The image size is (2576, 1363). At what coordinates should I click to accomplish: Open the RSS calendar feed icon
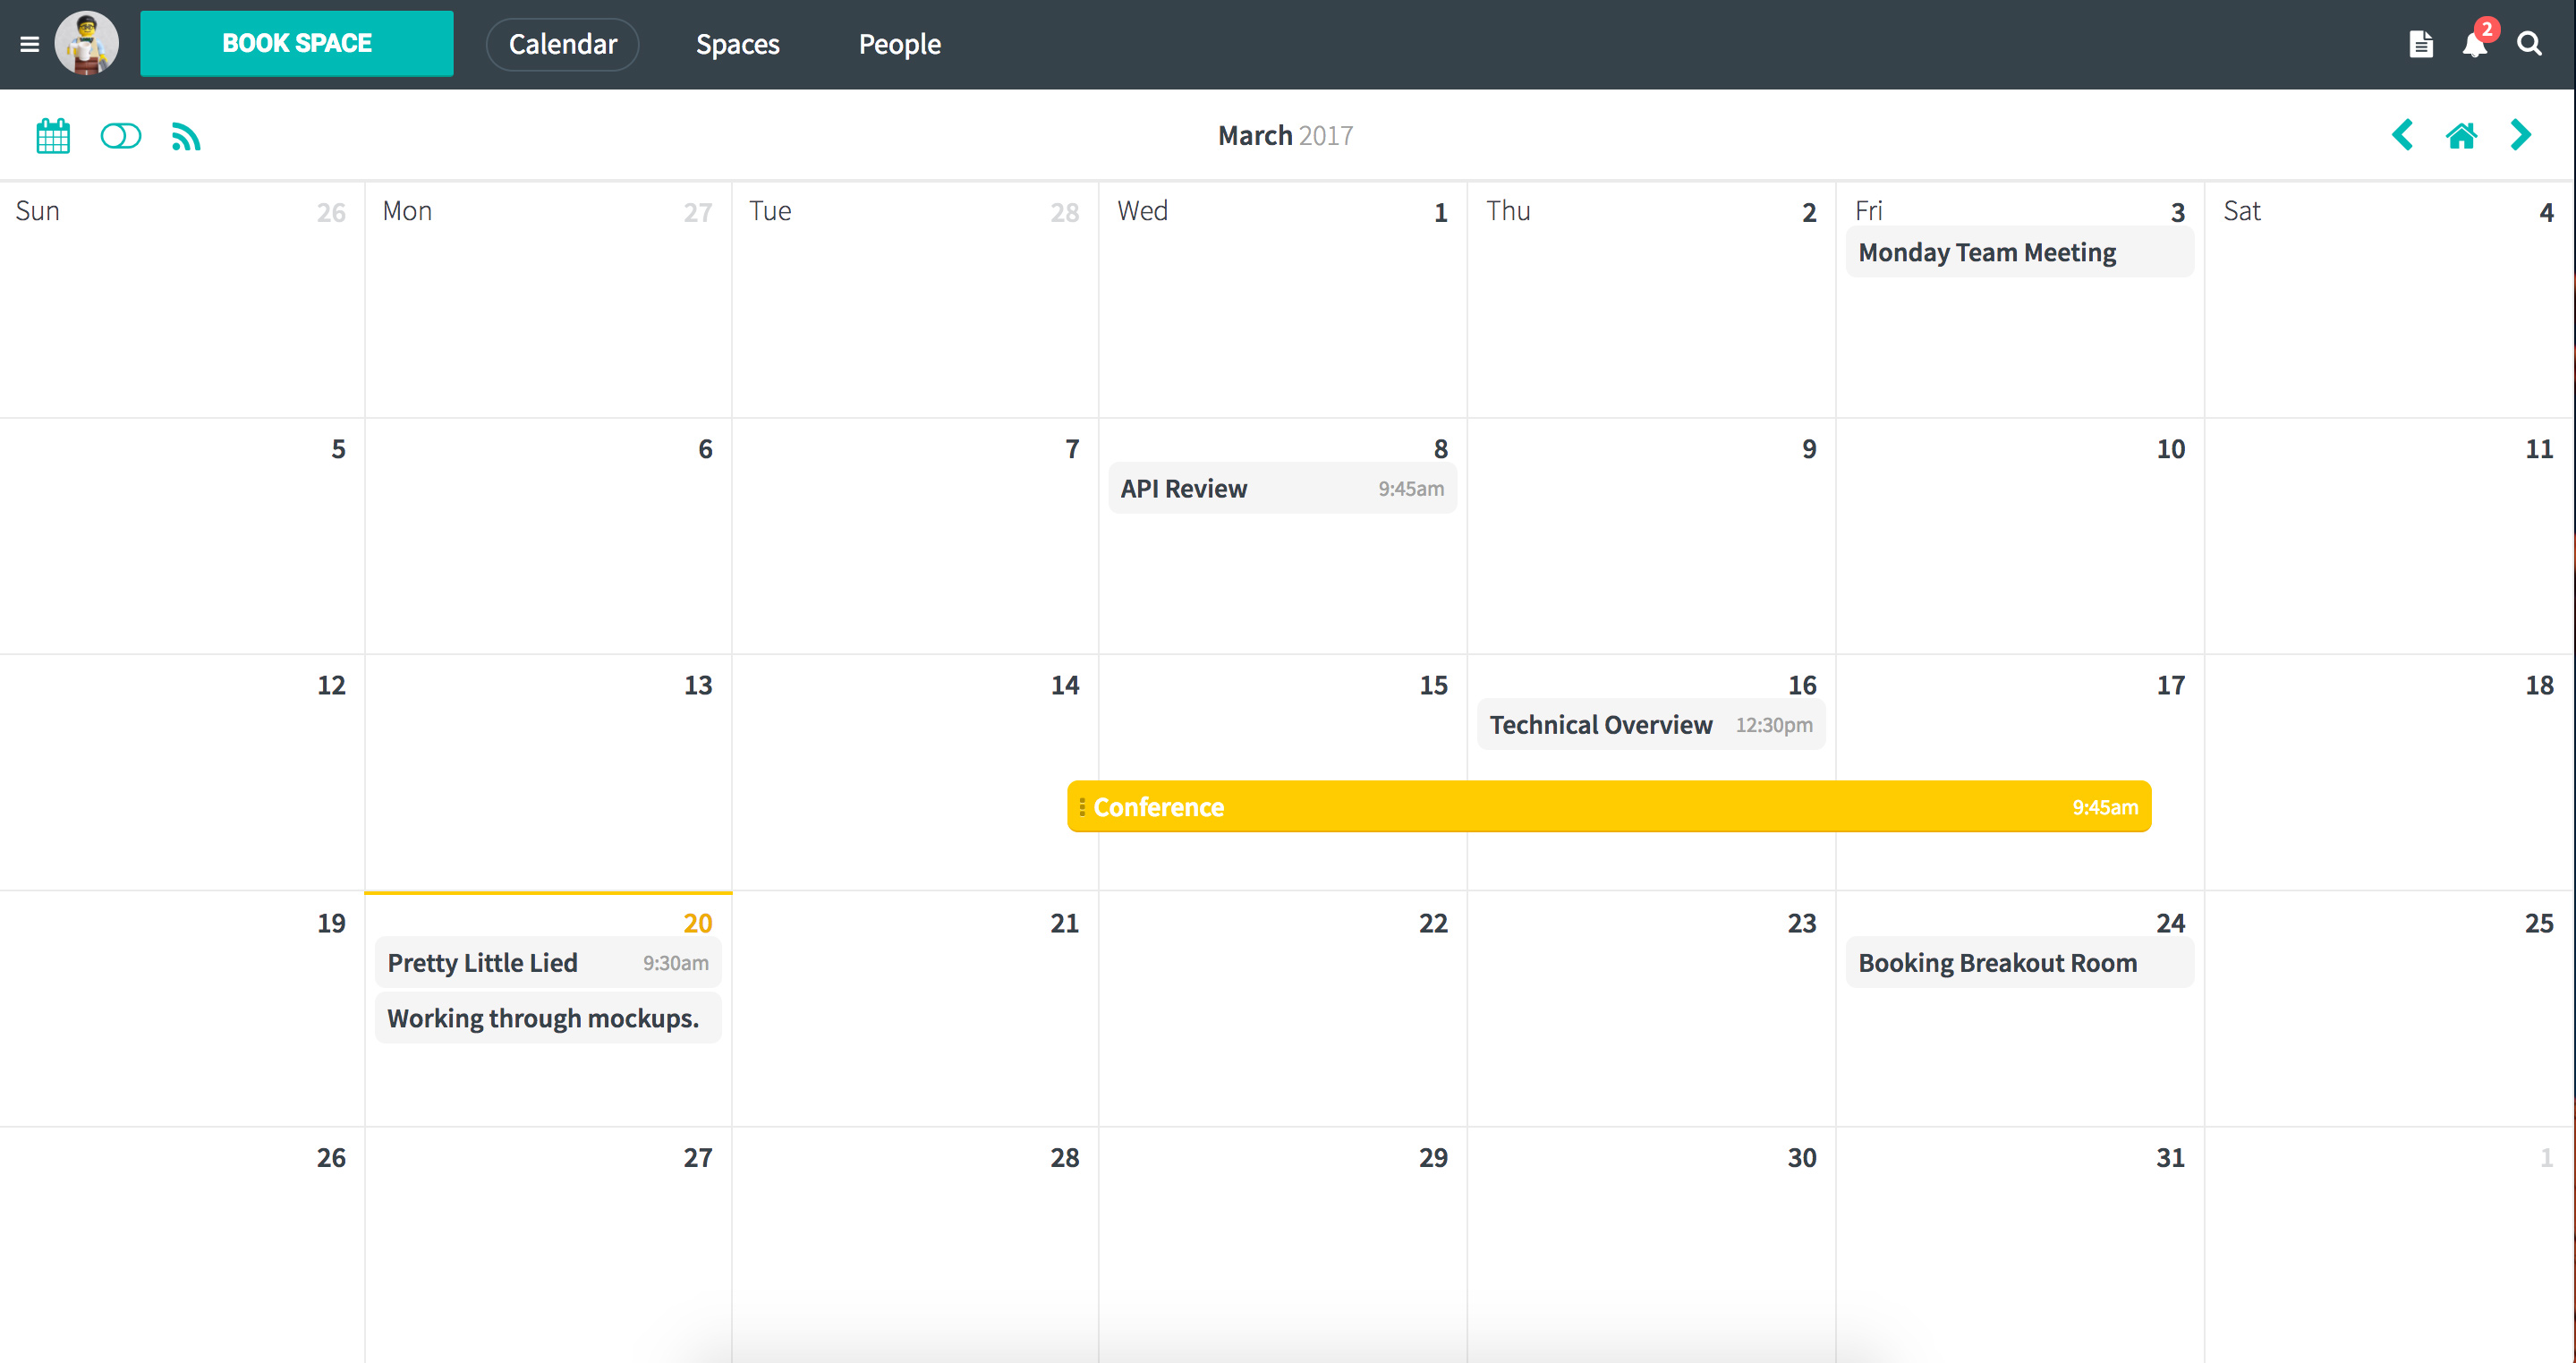pos(186,136)
